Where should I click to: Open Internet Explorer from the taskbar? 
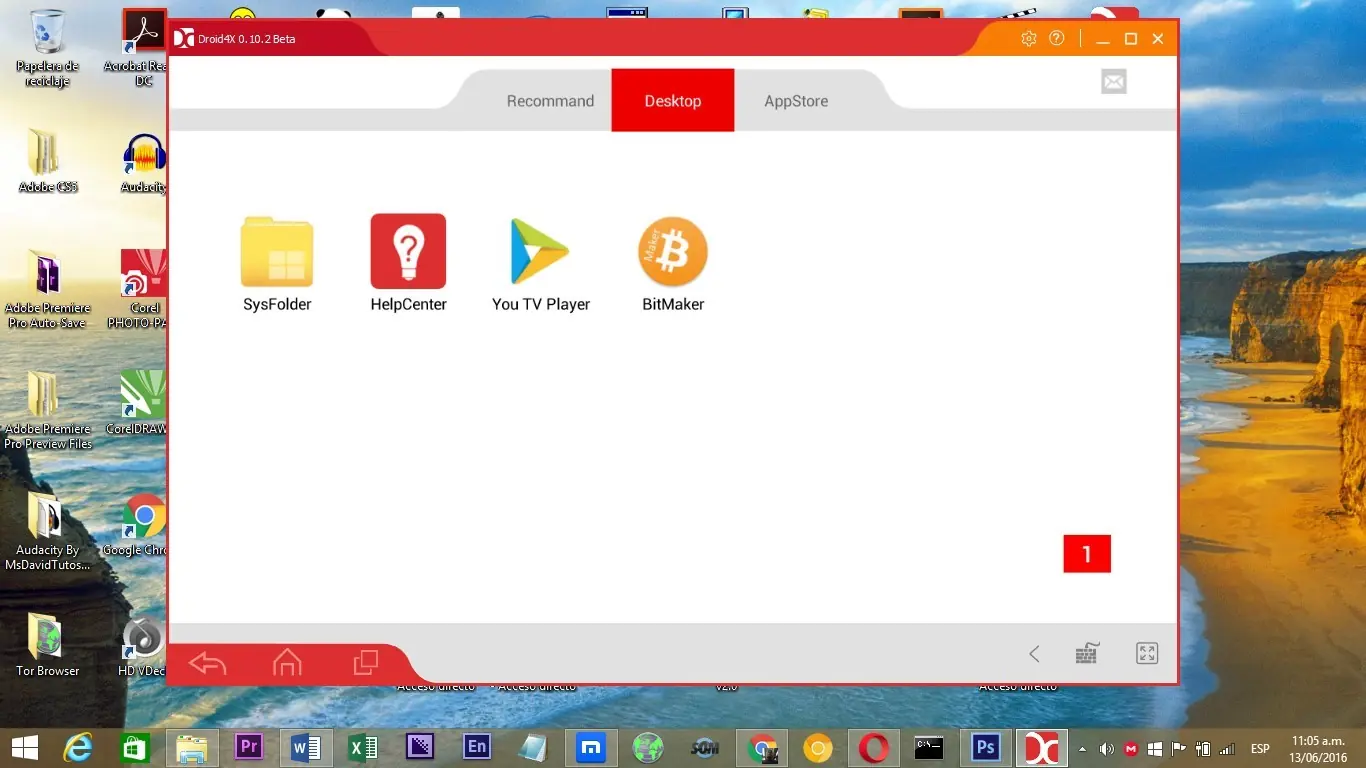[78, 748]
